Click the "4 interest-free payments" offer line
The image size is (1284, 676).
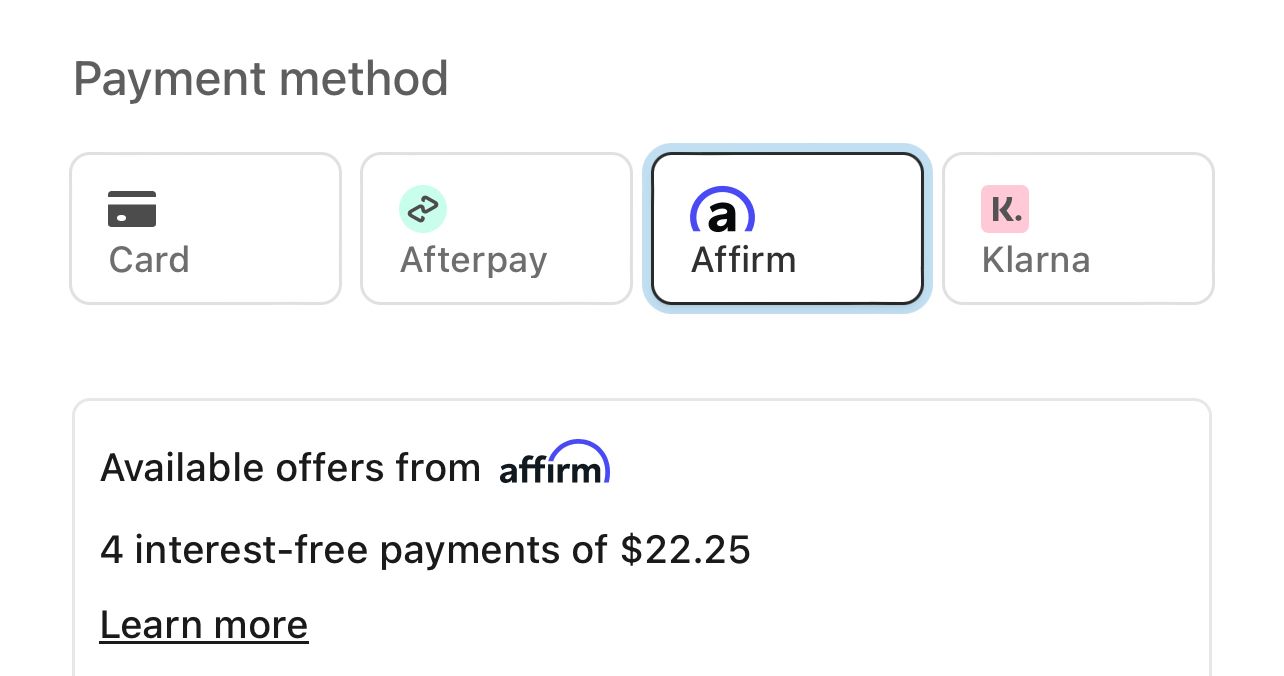coord(425,550)
